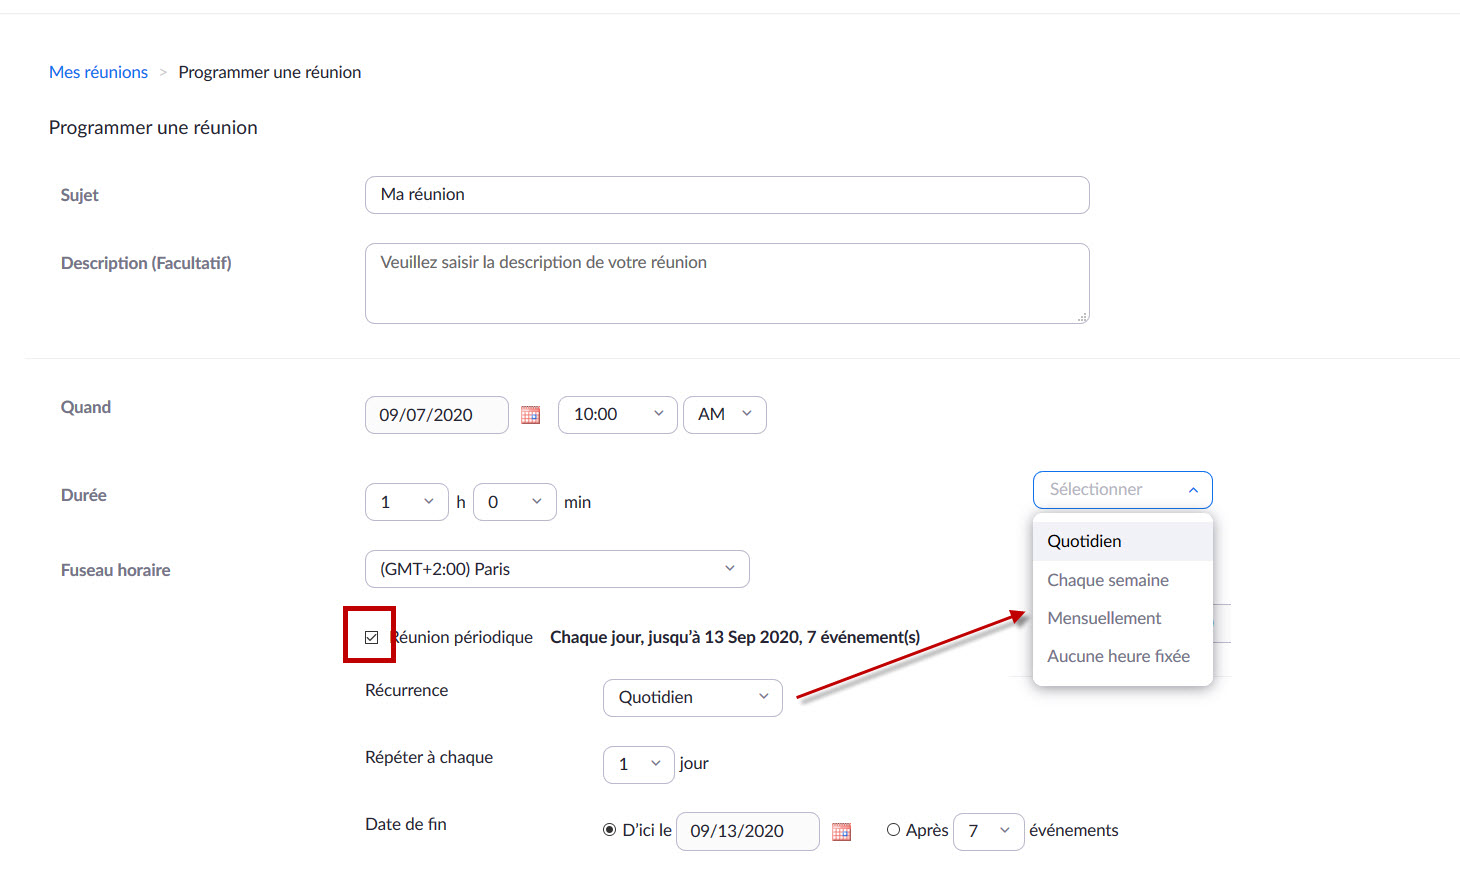Click into the Description text area

(727, 284)
